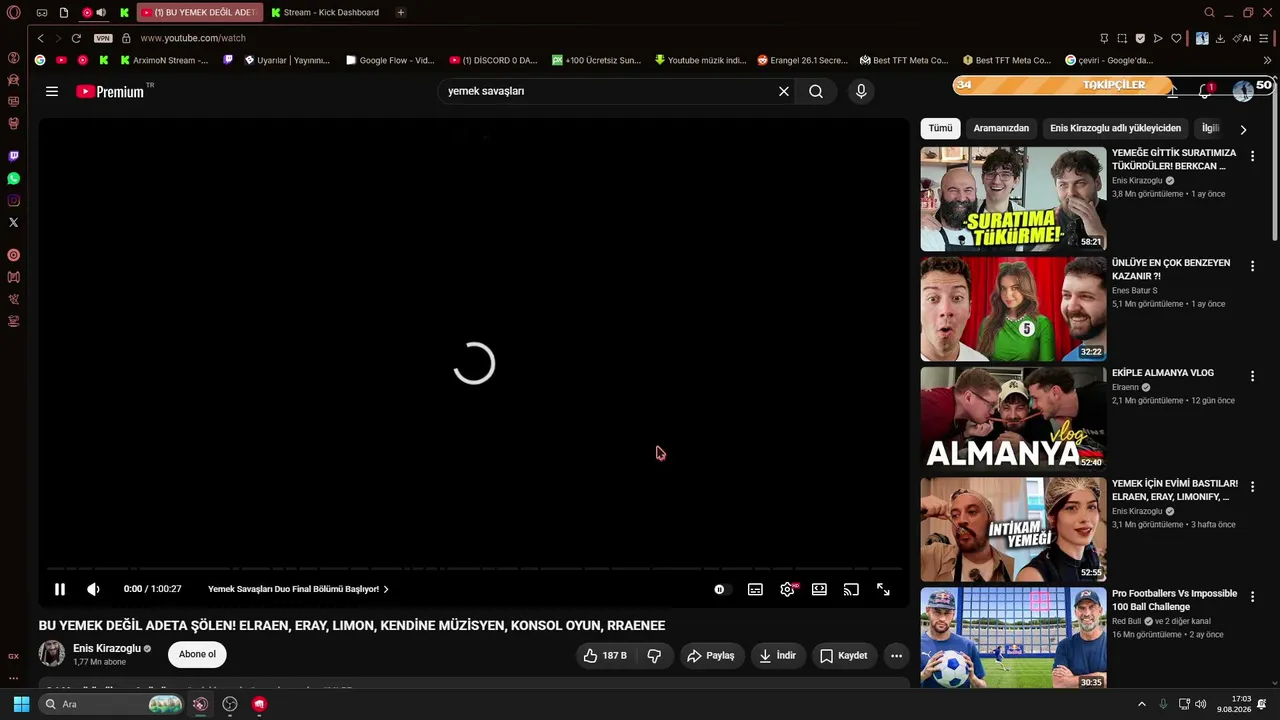1280x720 pixels.
Task: Enter full screen mode
Action: point(883,589)
